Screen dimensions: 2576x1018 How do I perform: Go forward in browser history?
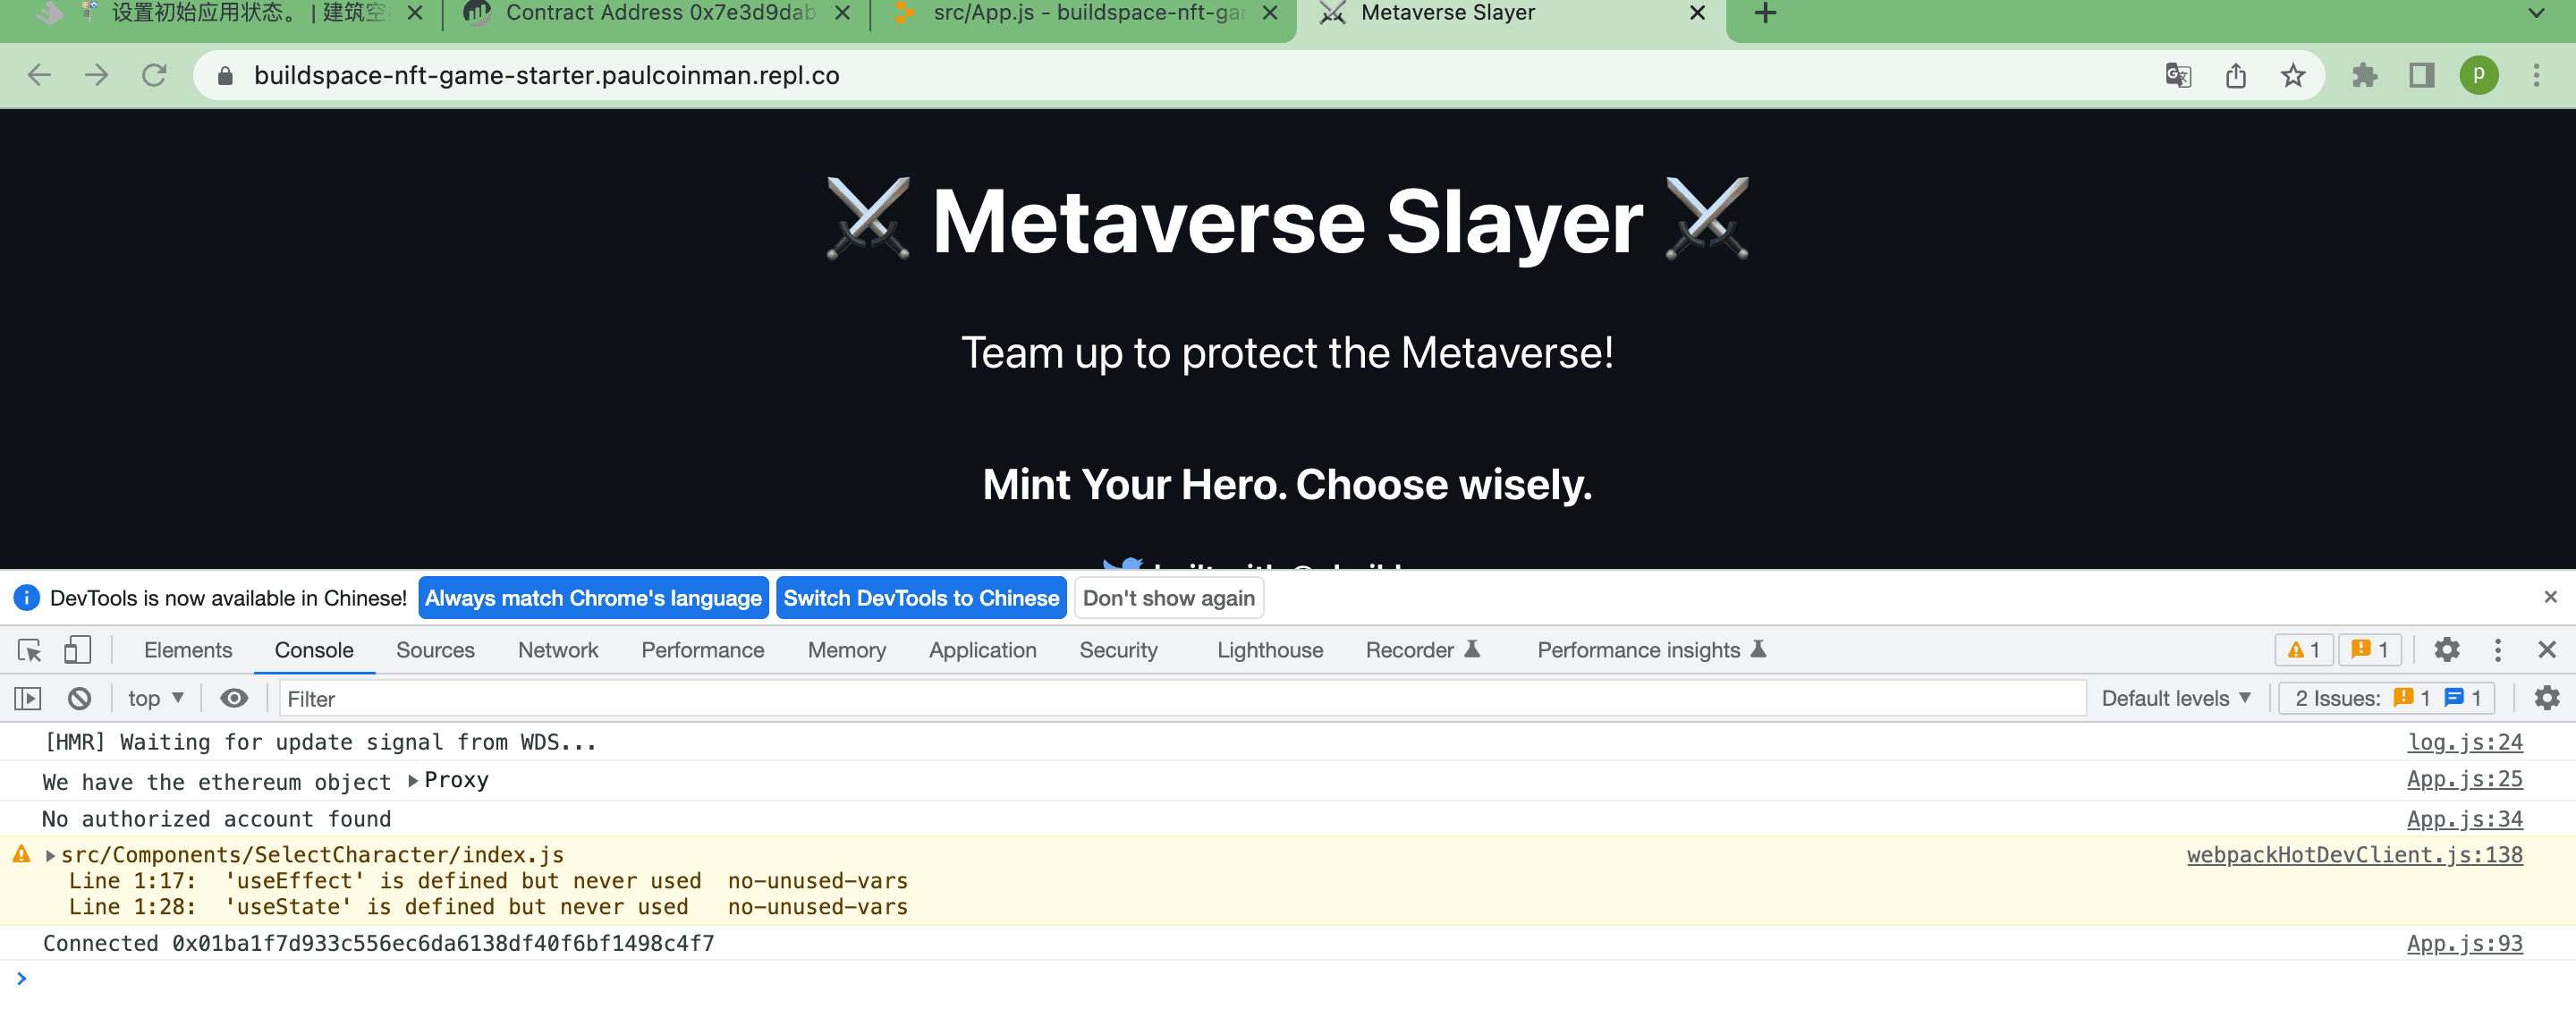[x=97, y=75]
